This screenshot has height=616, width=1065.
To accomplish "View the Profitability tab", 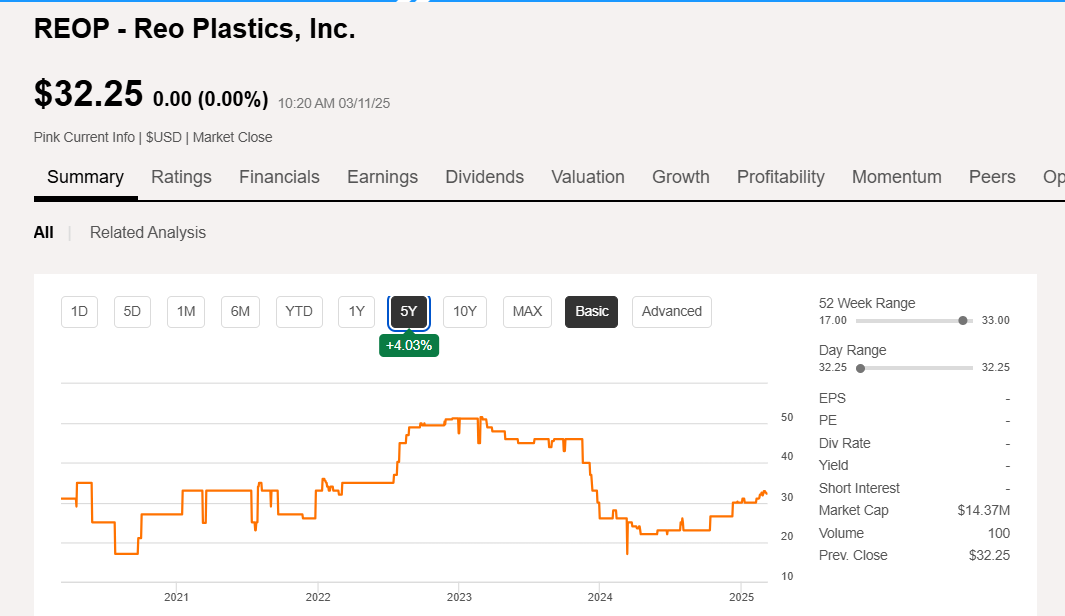I will [780, 177].
